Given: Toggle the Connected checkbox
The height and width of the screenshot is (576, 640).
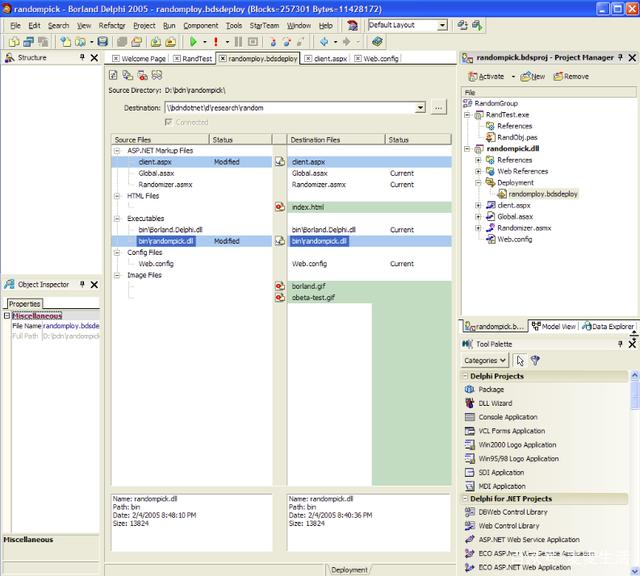Looking at the screenshot, I should tap(168, 122).
